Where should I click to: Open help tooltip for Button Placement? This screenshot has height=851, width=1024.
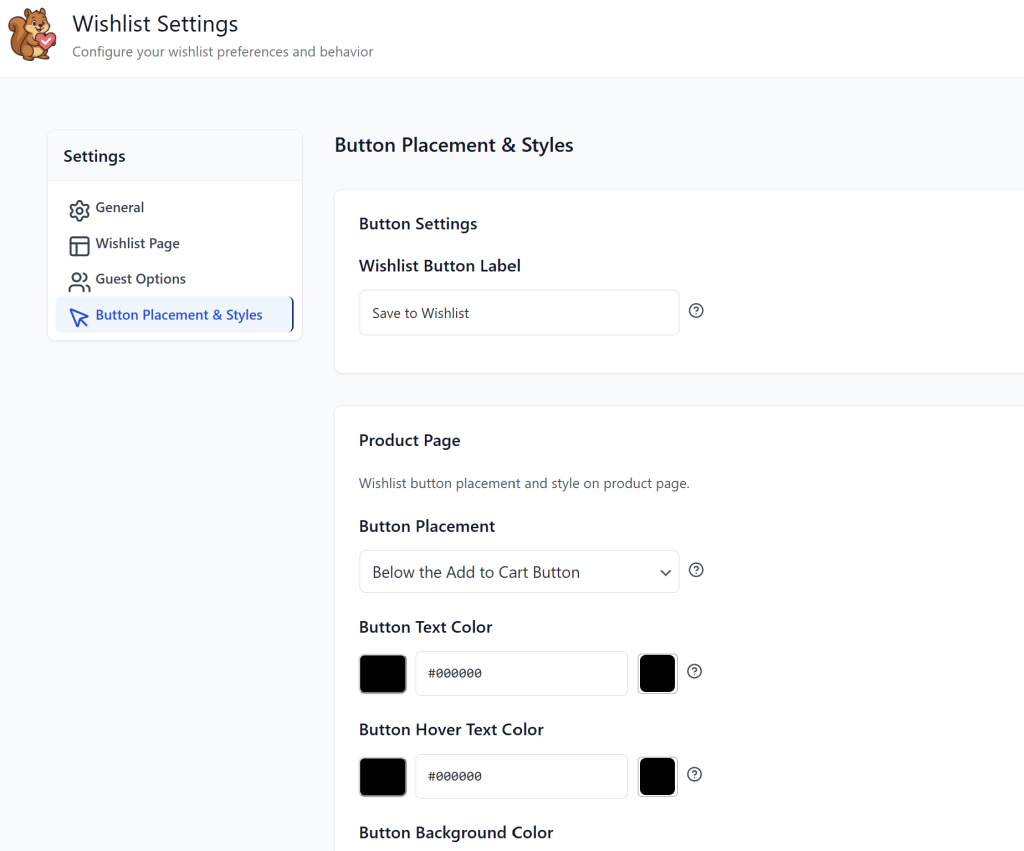tap(696, 570)
